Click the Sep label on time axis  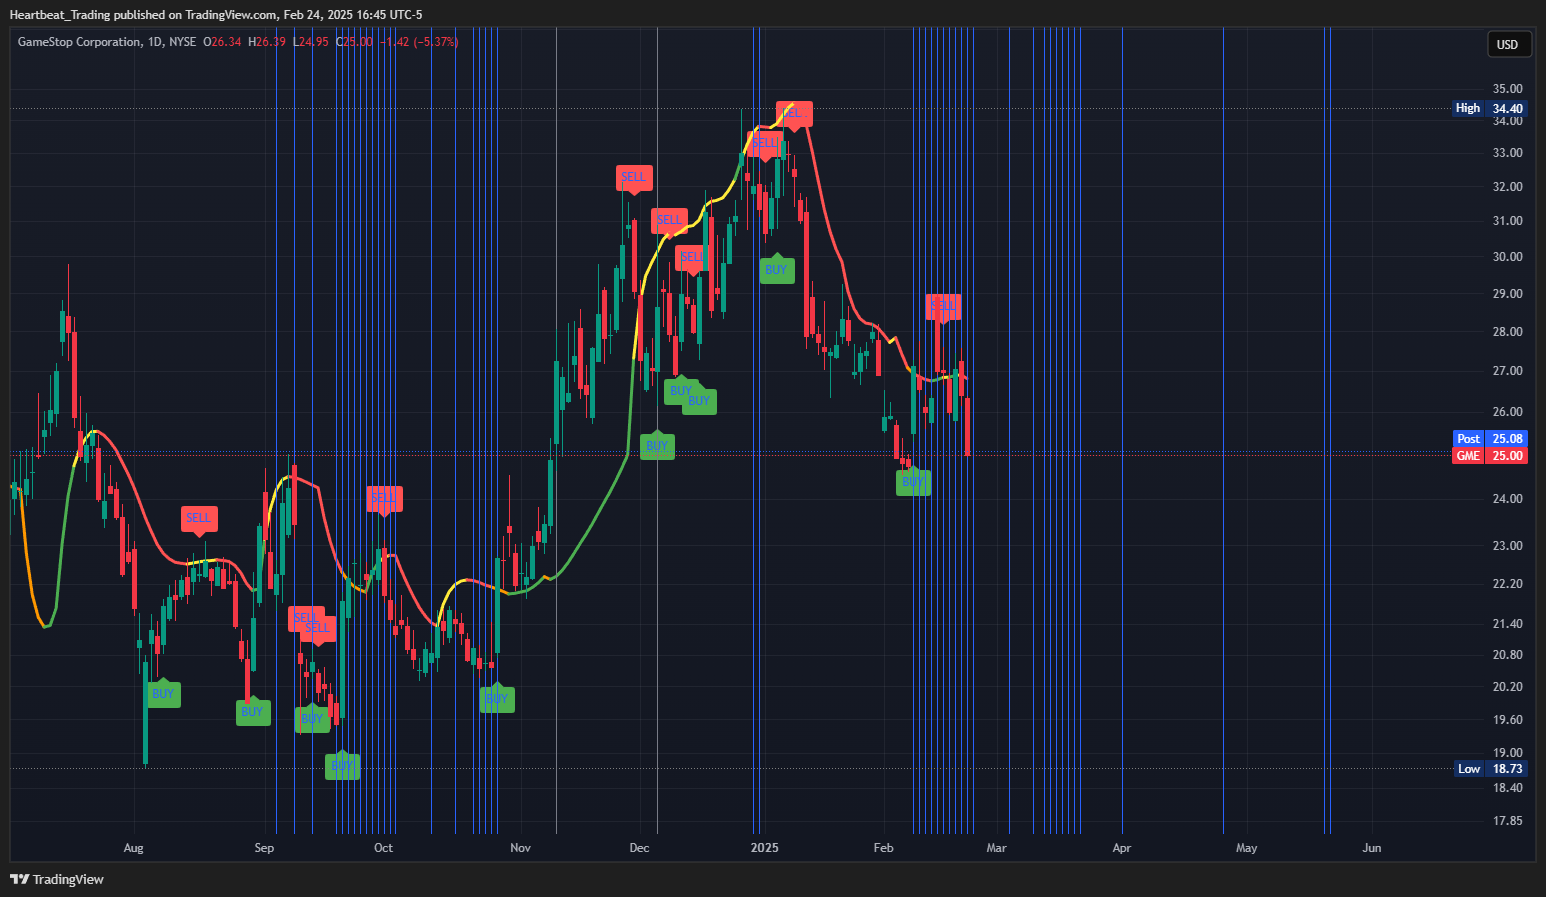tap(264, 848)
